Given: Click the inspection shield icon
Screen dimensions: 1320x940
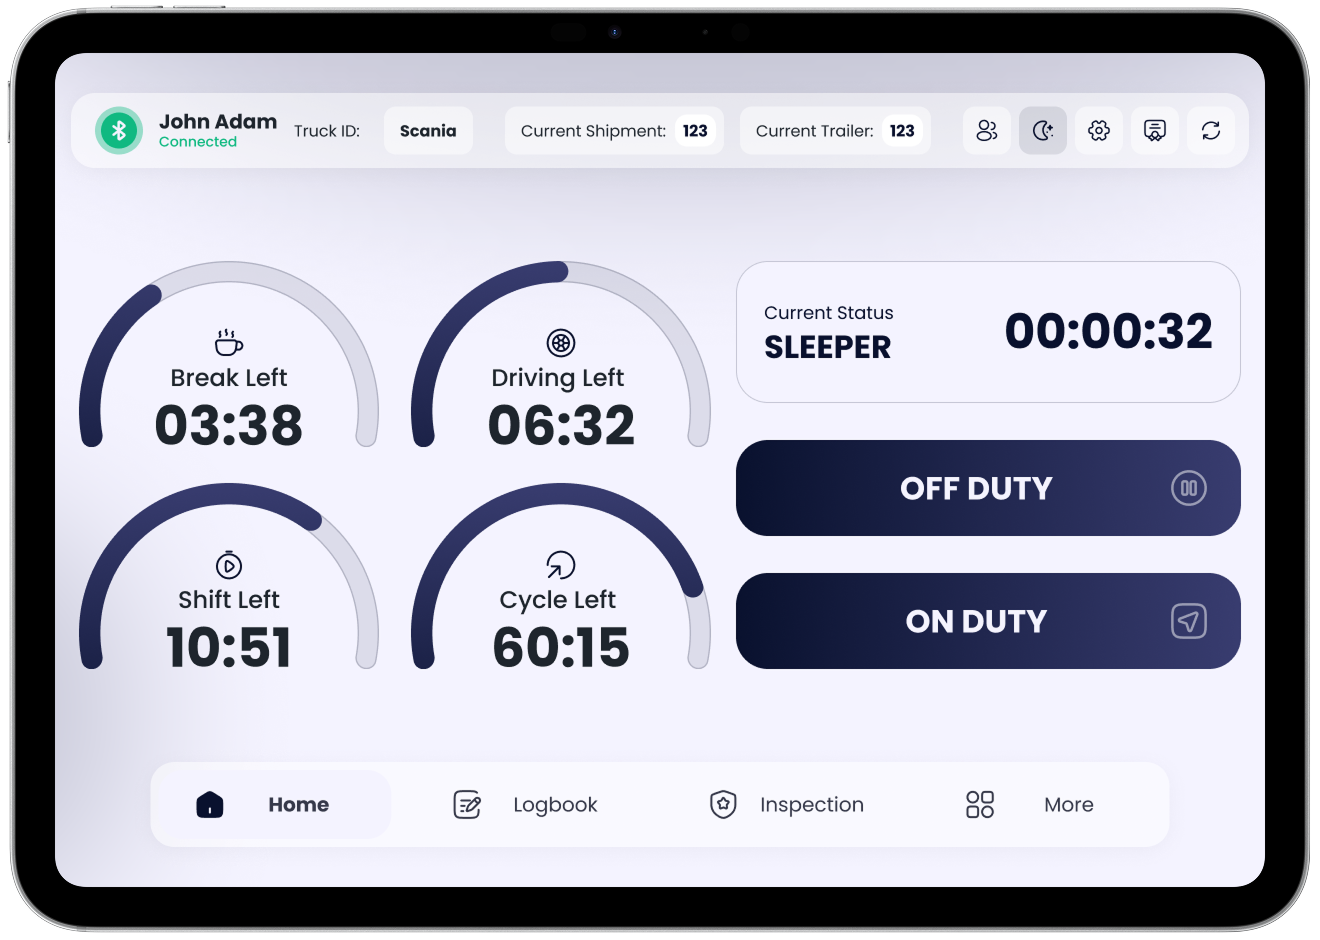Looking at the screenshot, I should click(x=723, y=804).
